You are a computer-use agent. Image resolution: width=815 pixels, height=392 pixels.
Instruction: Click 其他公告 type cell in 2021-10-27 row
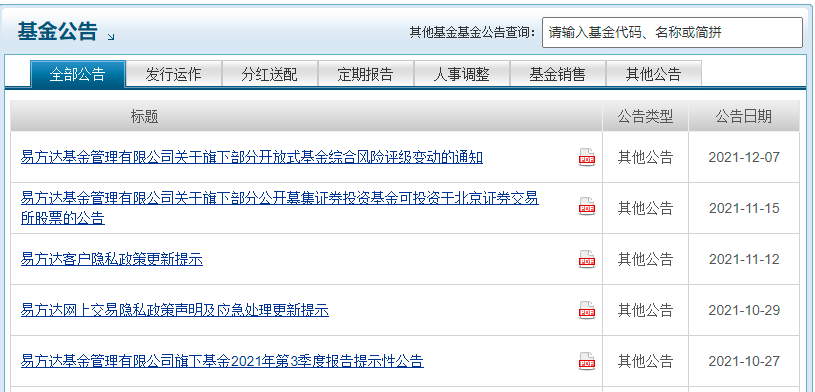645,361
